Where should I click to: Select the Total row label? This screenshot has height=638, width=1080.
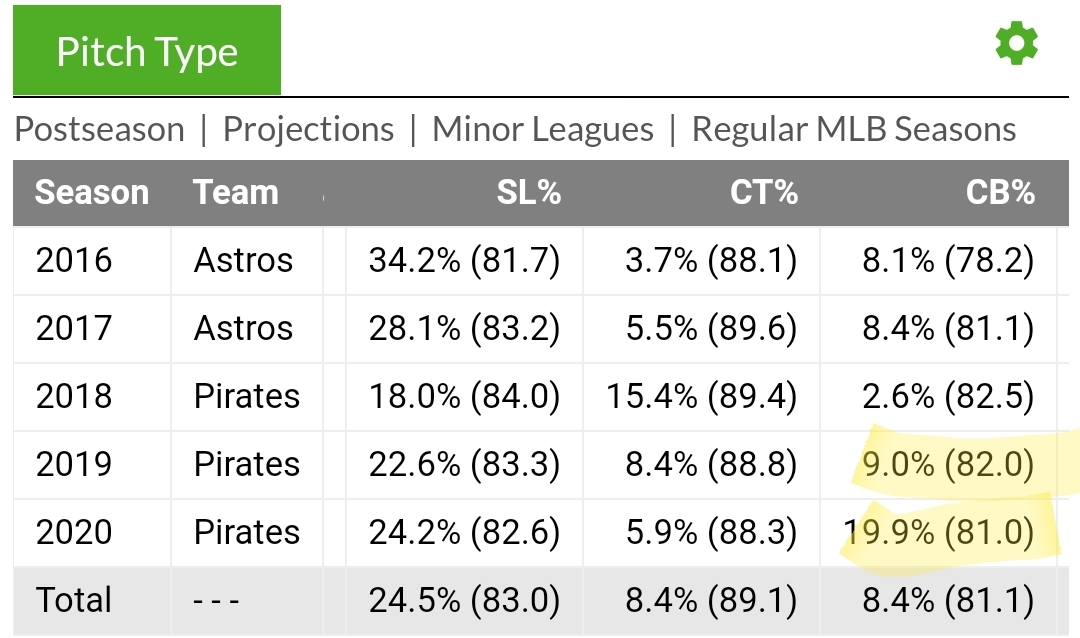point(74,600)
